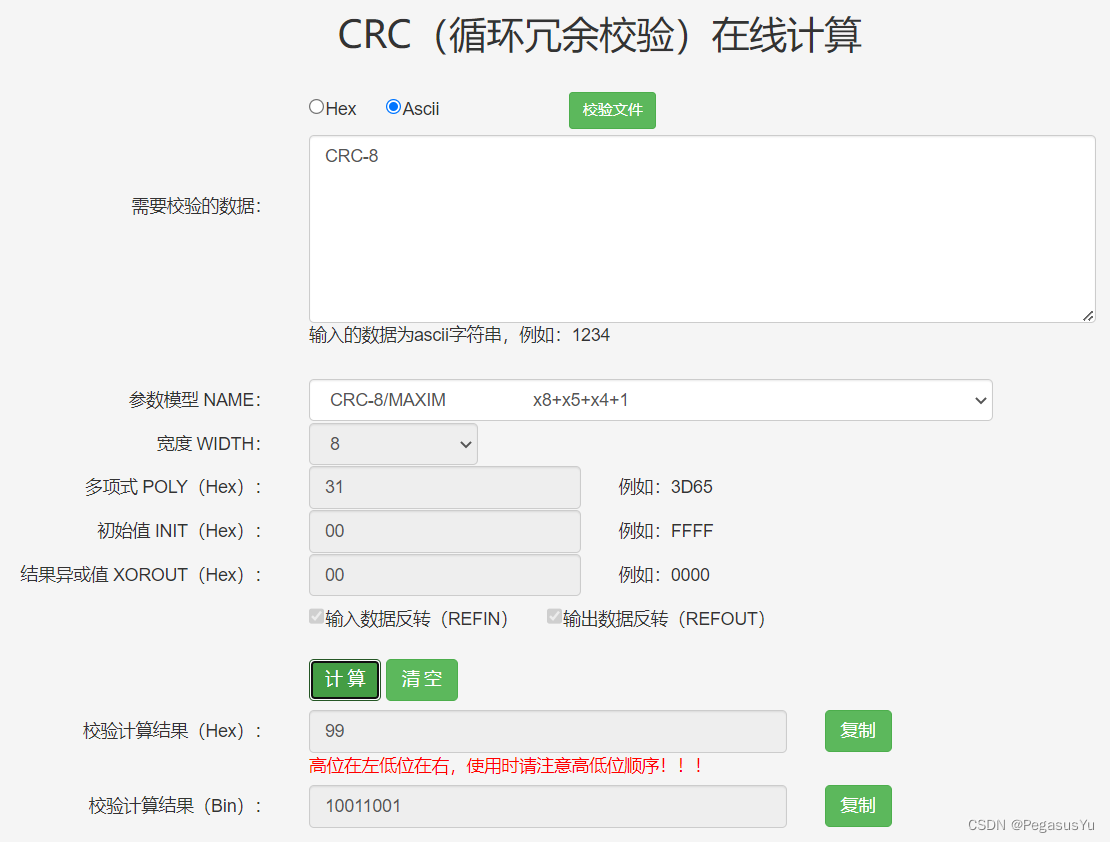Toggle the 输入数据反转（REFIN）checkbox
Screen dimensions: 1110x842
(316, 617)
